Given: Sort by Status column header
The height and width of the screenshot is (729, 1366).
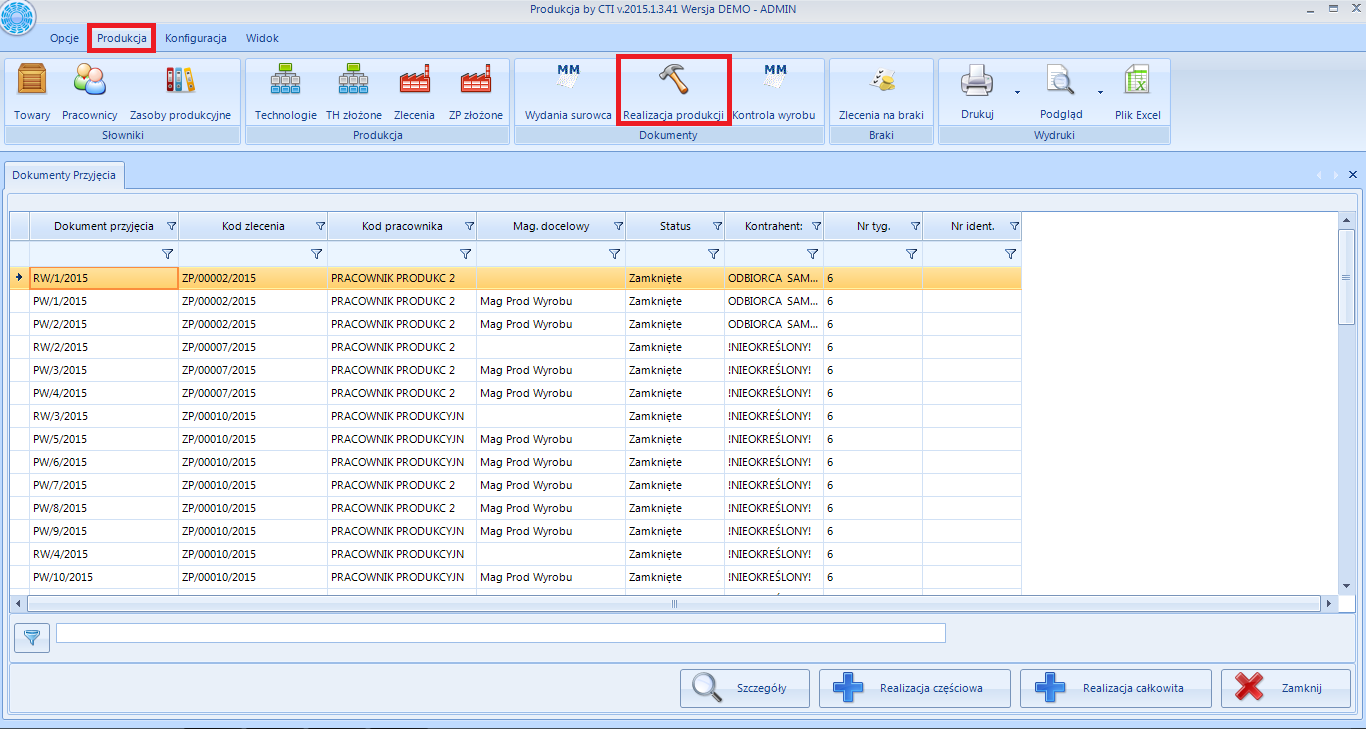Looking at the screenshot, I should point(675,226).
